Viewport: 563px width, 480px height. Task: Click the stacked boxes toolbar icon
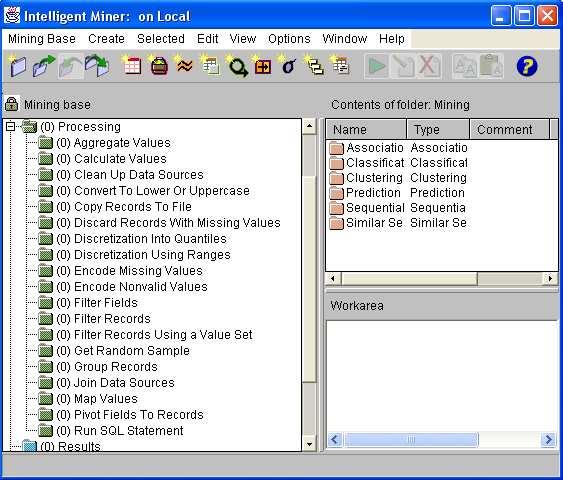point(315,66)
